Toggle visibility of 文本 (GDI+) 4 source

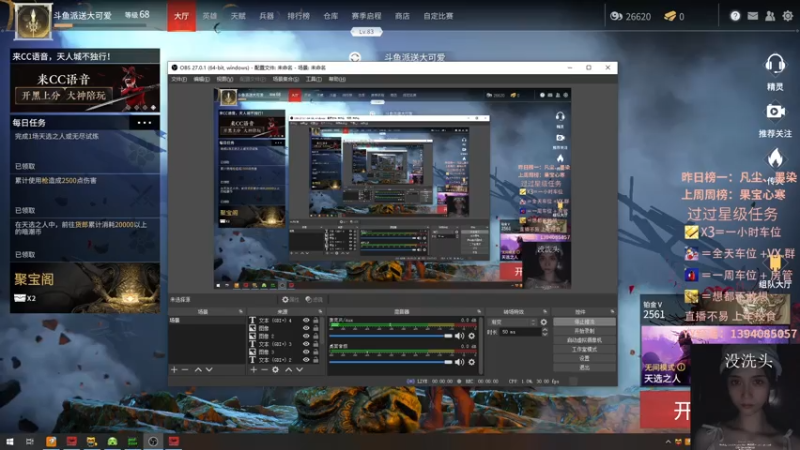pos(306,320)
